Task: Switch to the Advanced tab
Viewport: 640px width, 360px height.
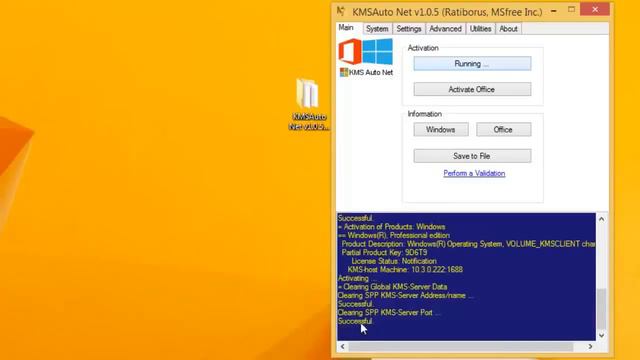Action: point(445,29)
